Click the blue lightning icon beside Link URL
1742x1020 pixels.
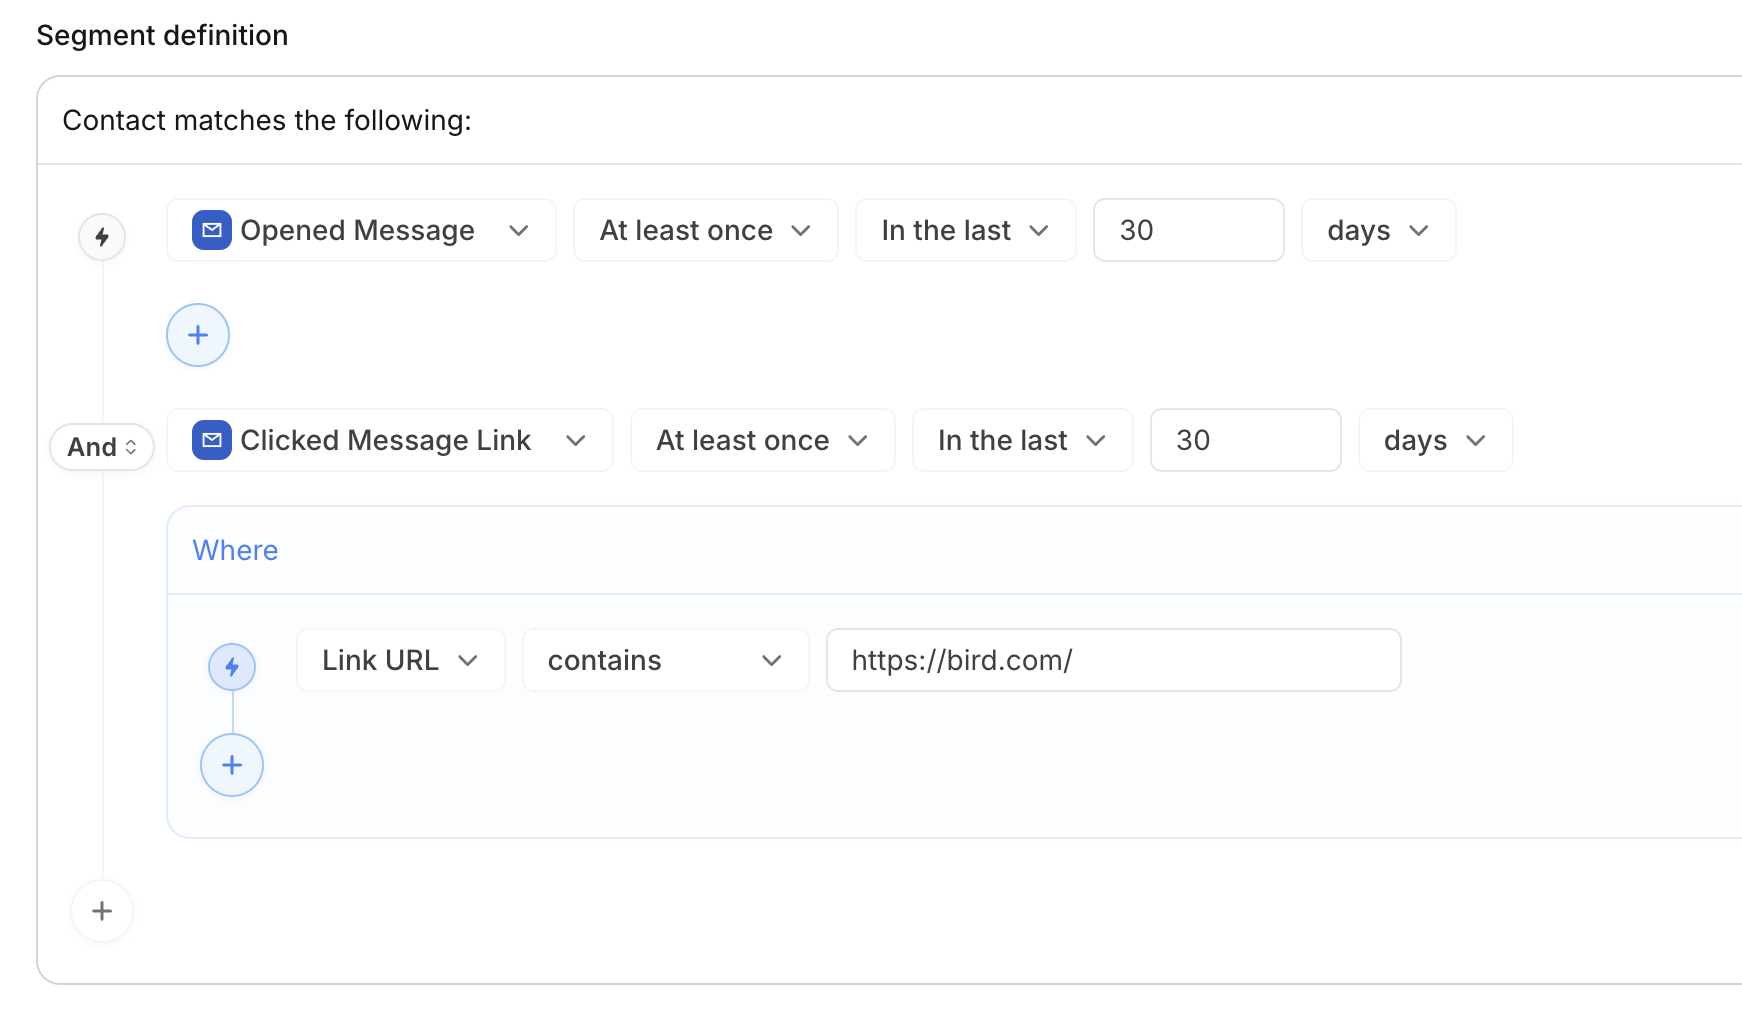coord(232,667)
